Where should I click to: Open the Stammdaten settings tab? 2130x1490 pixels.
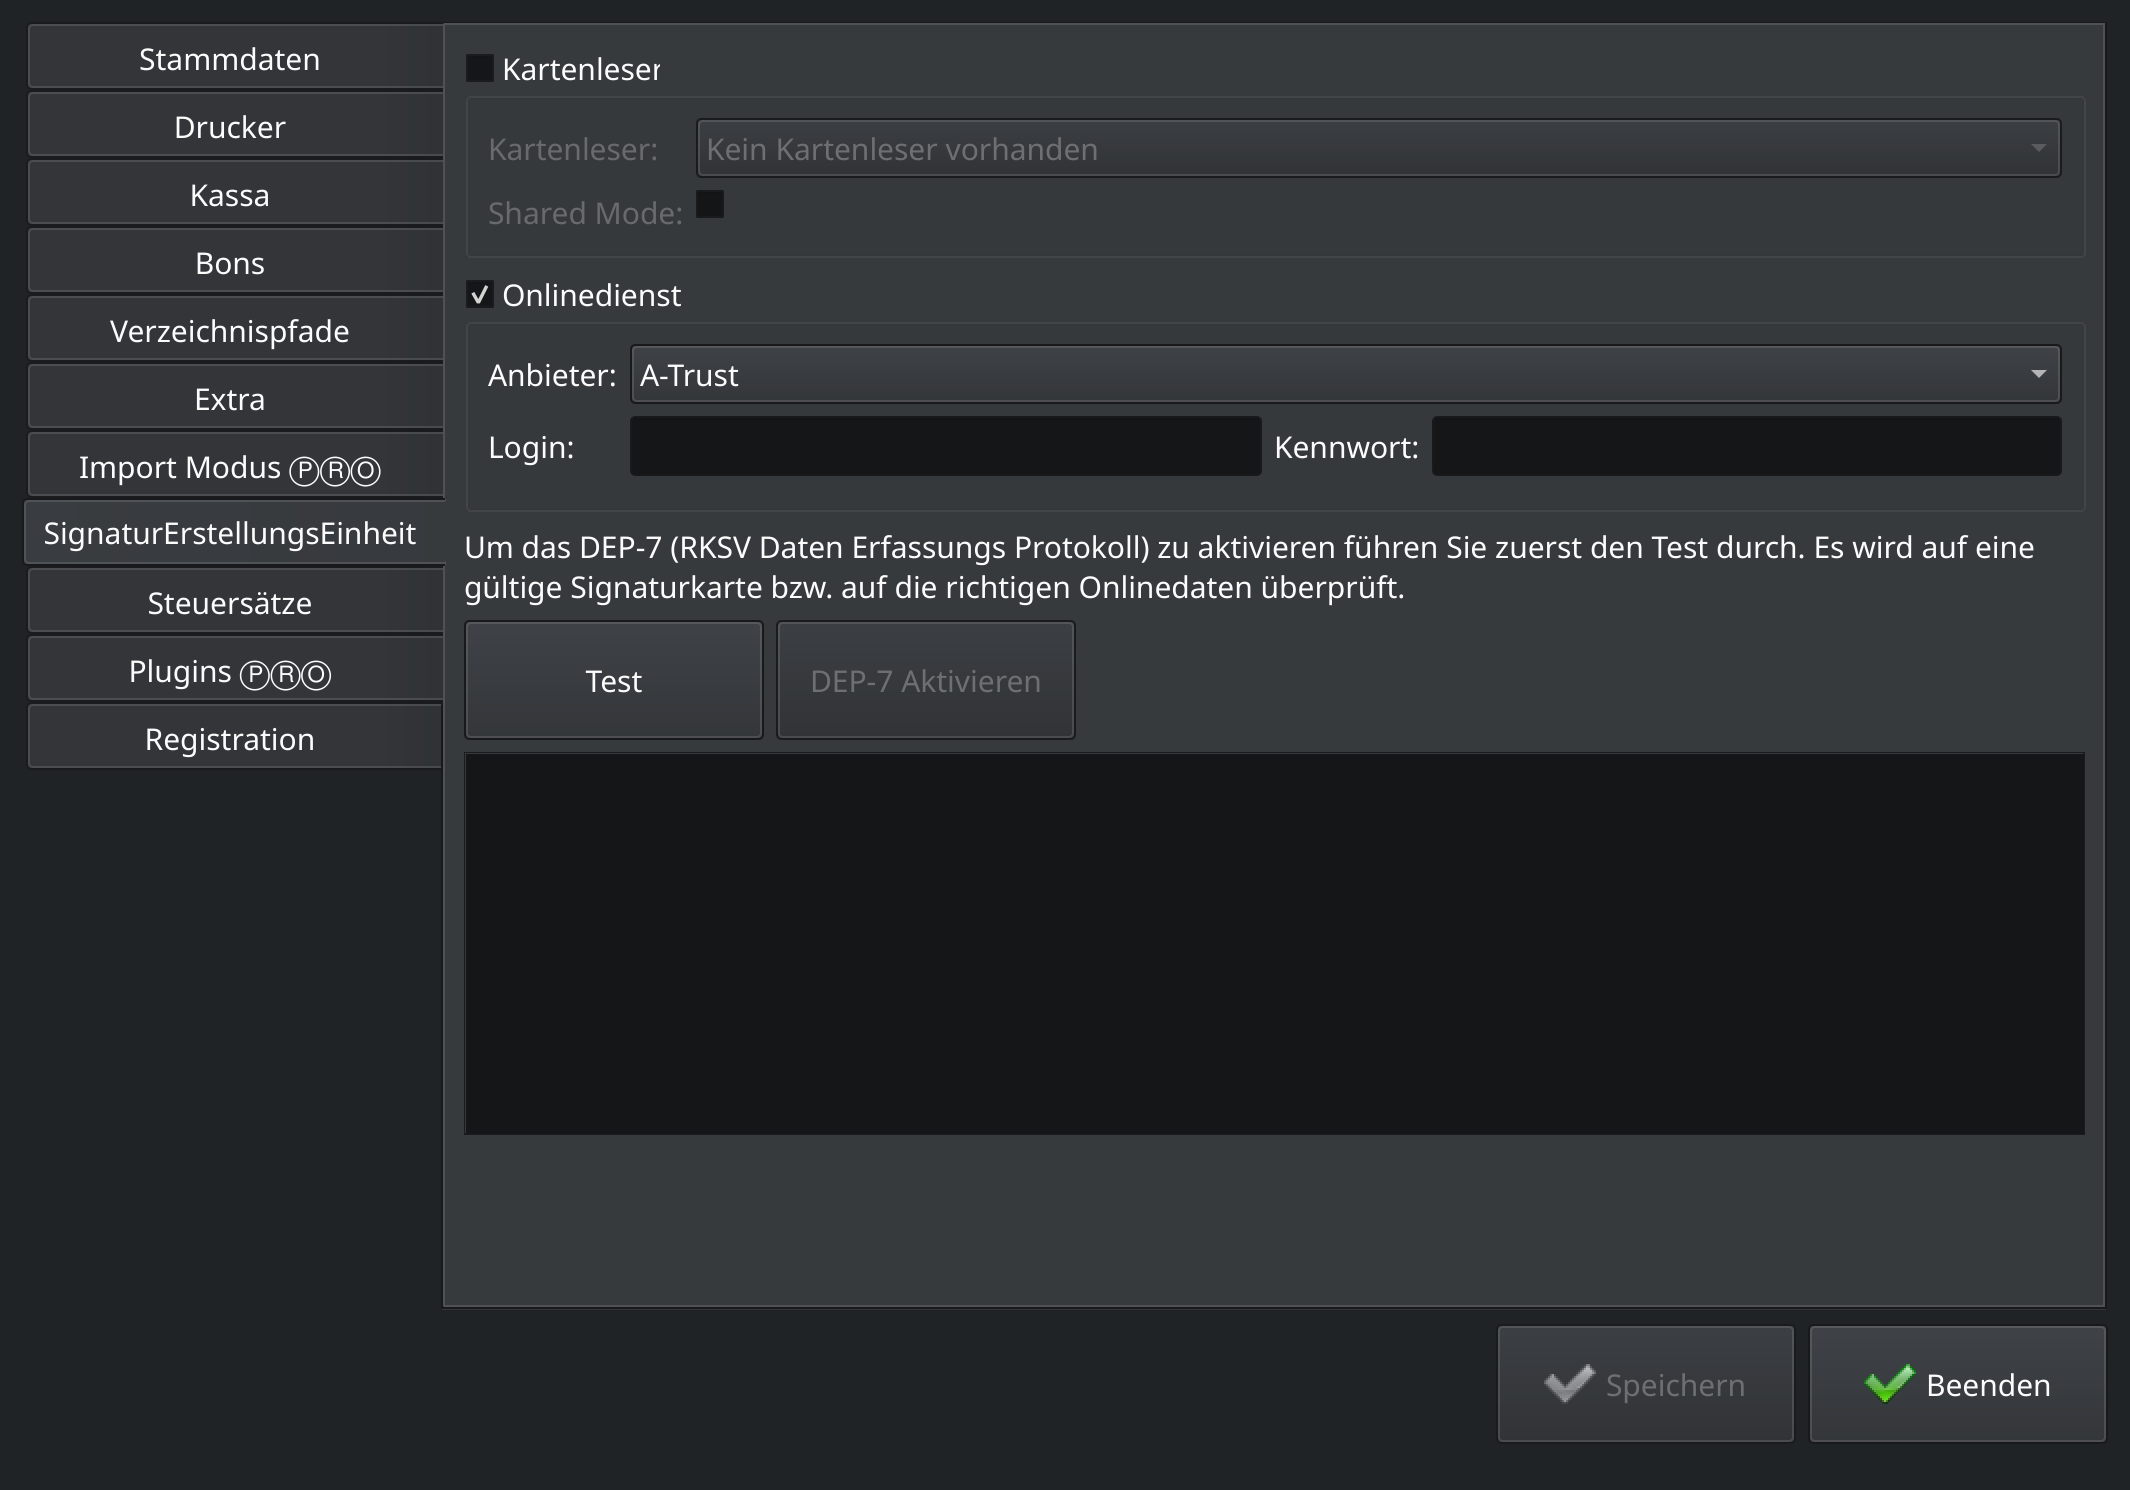[x=236, y=59]
